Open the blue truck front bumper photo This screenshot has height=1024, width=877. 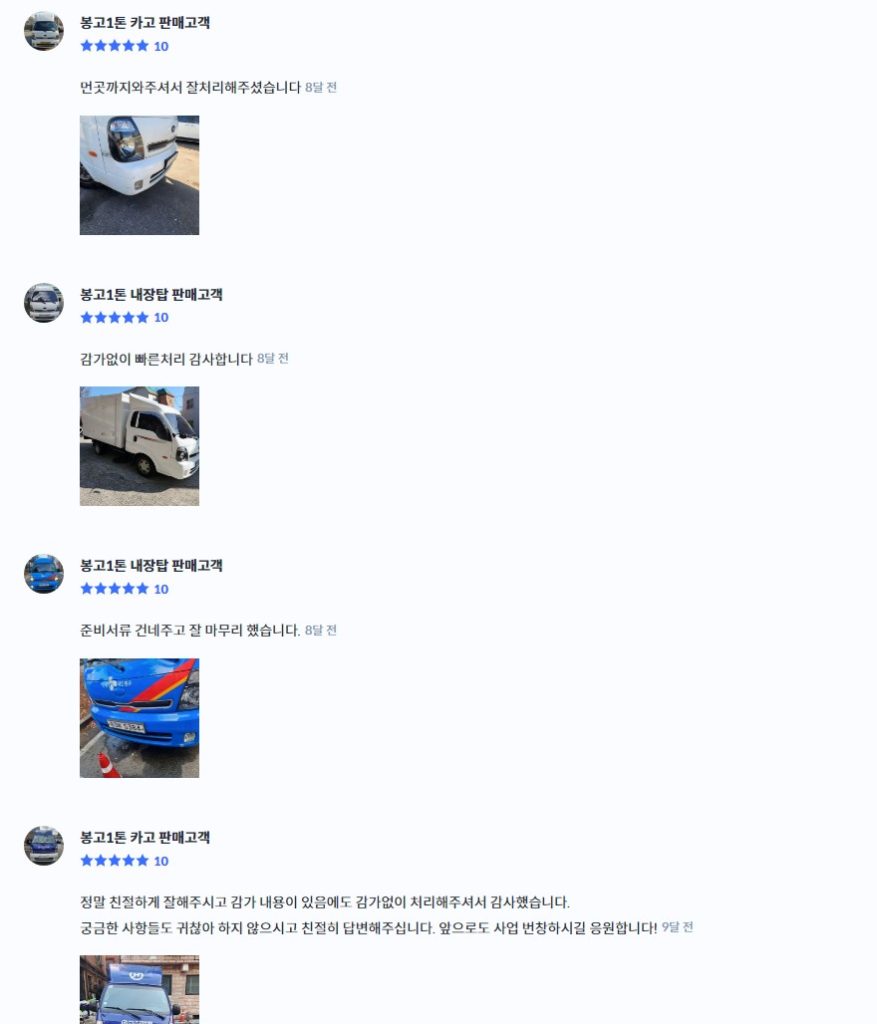coord(139,718)
